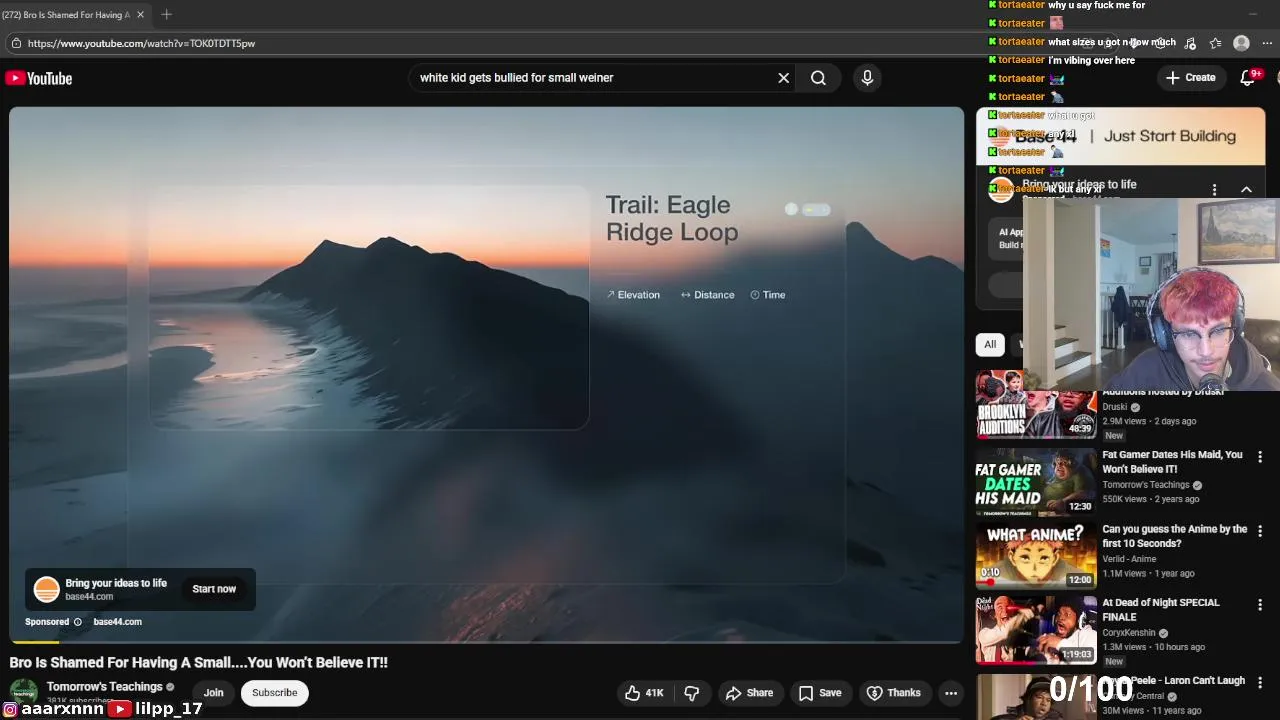Click the Key & Peele Laron Can't Laugh title
The height and width of the screenshot is (720, 1280).
click(1175, 681)
